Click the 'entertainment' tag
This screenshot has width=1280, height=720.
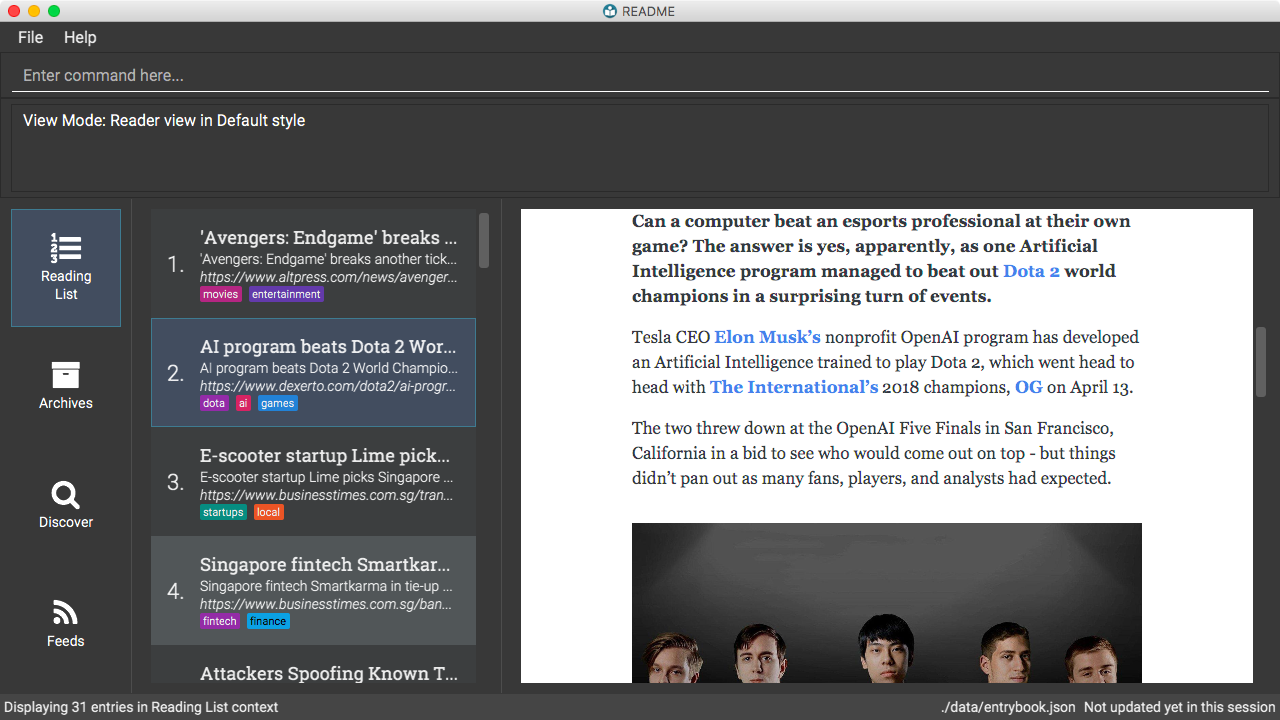tap(286, 294)
